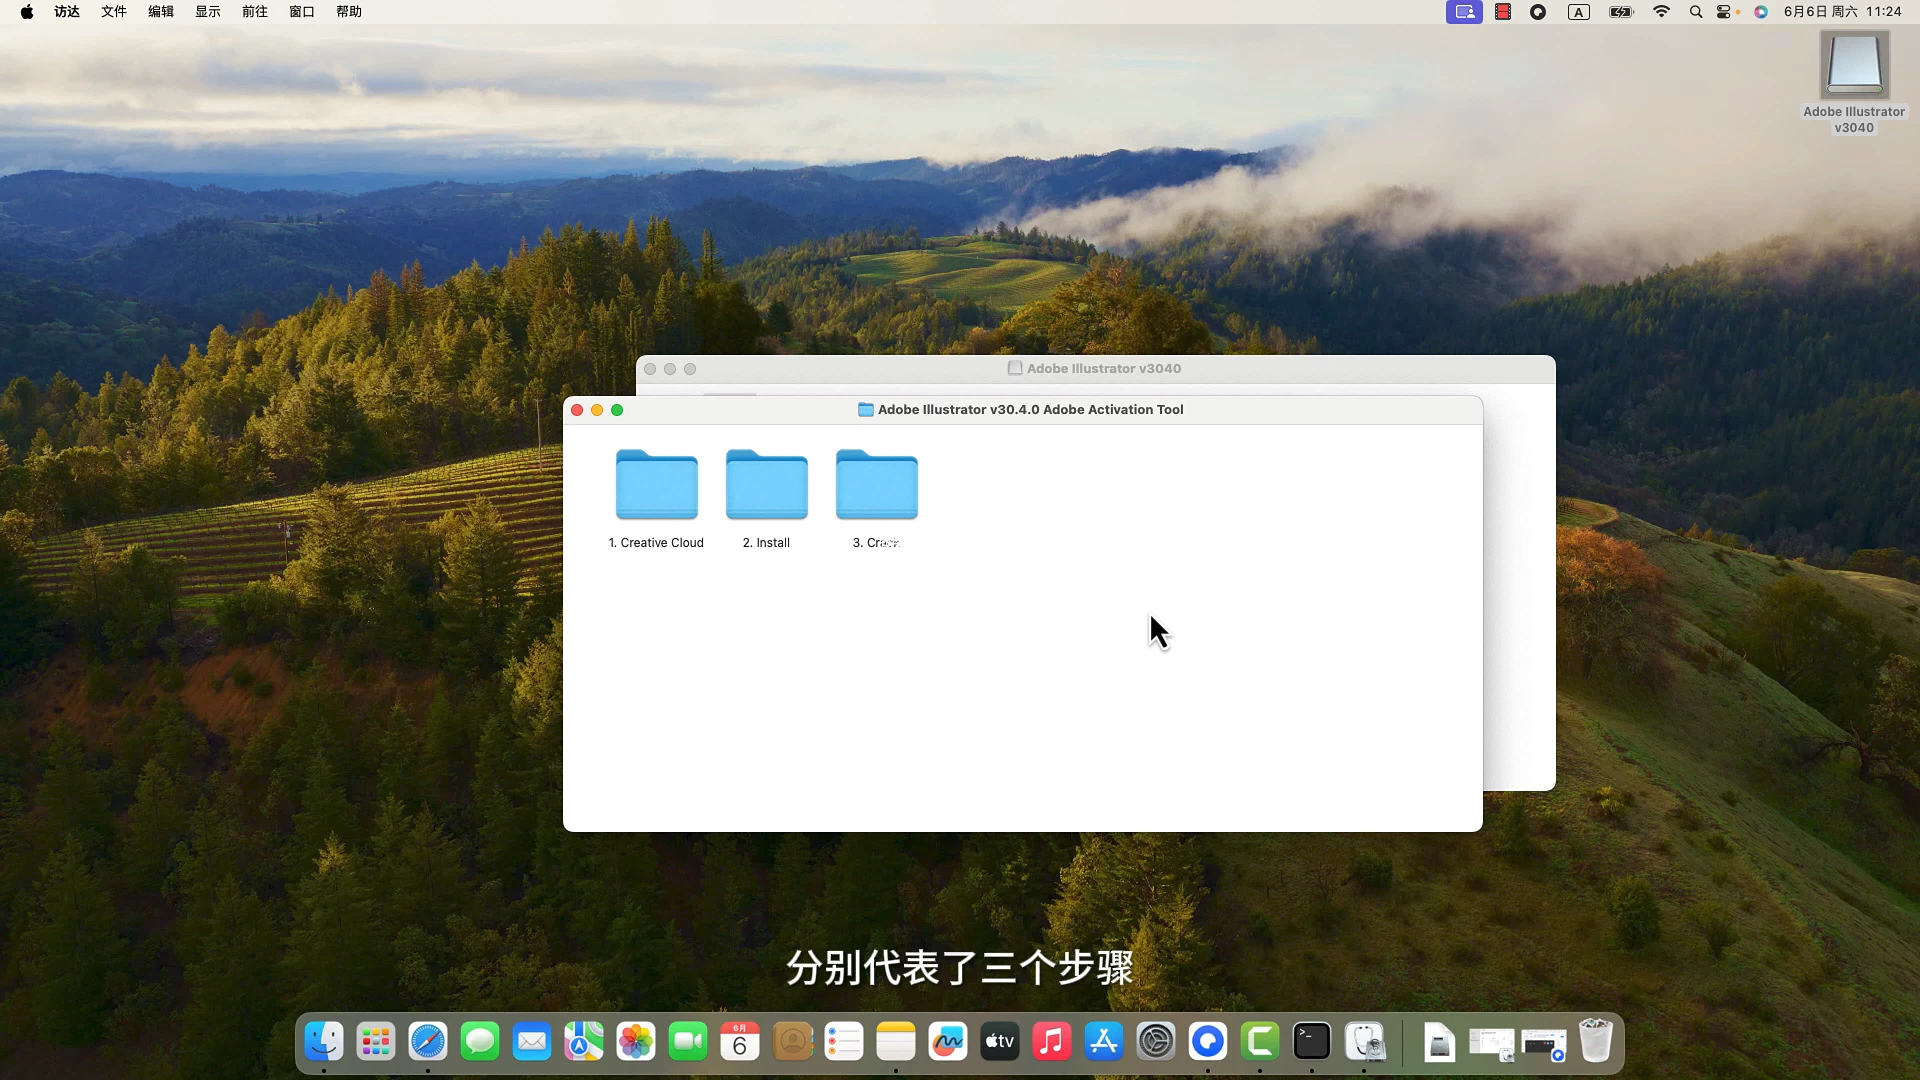Image resolution: width=1920 pixels, height=1080 pixels.
Task: Open the document file stack in Dock
Action: coord(1439,1043)
